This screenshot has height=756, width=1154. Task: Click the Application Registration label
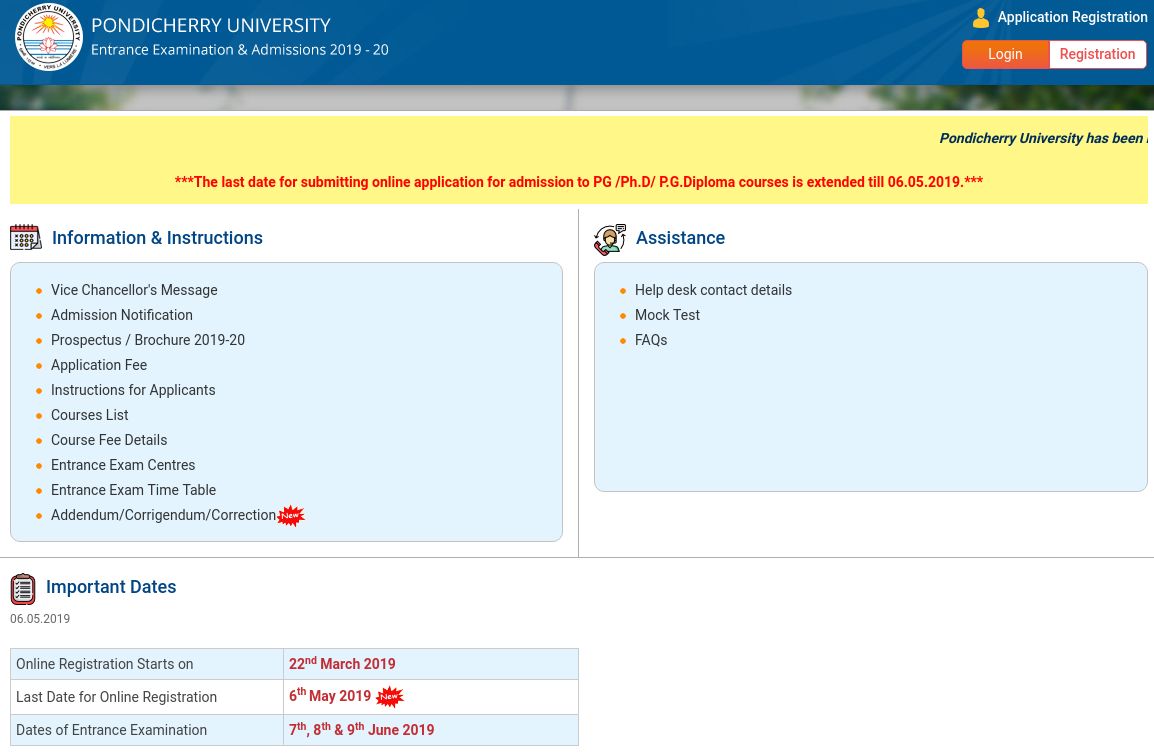tap(1072, 17)
